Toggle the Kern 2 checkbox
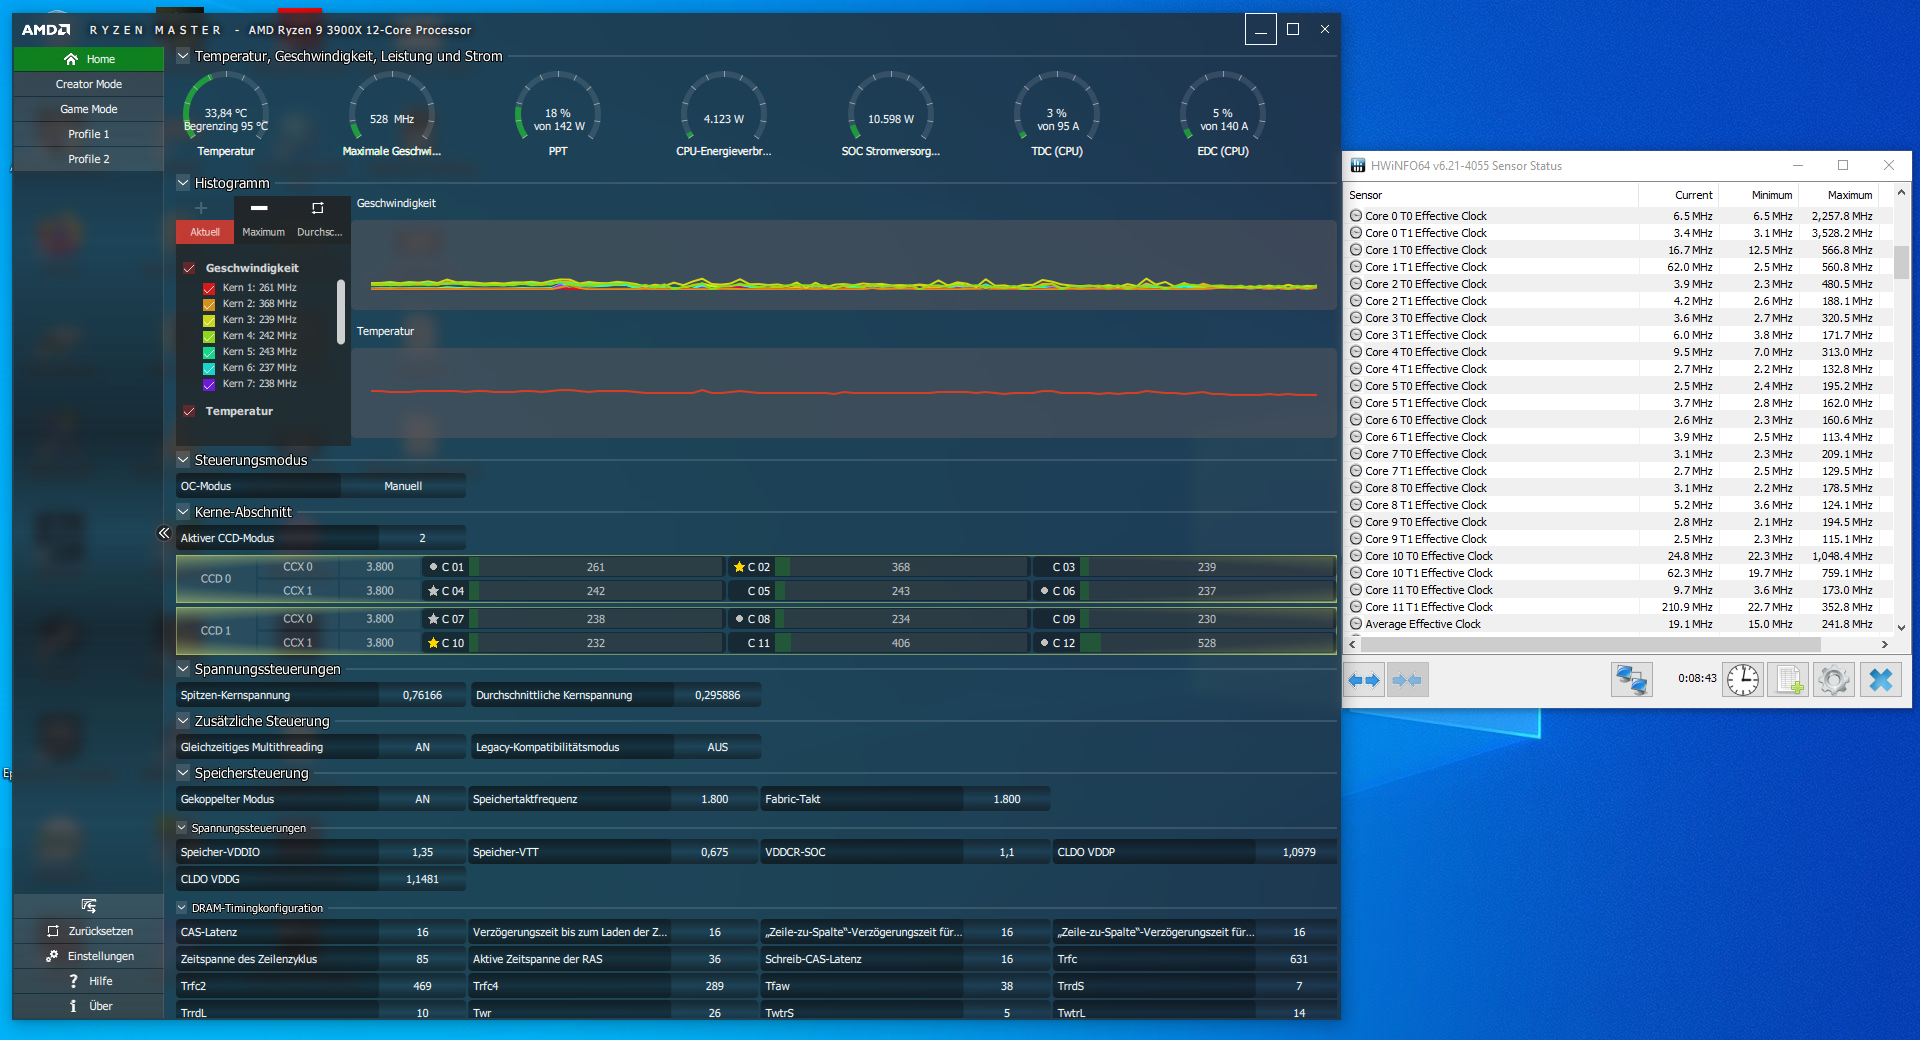Screen dimensions: 1920x1040 pos(209,304)
